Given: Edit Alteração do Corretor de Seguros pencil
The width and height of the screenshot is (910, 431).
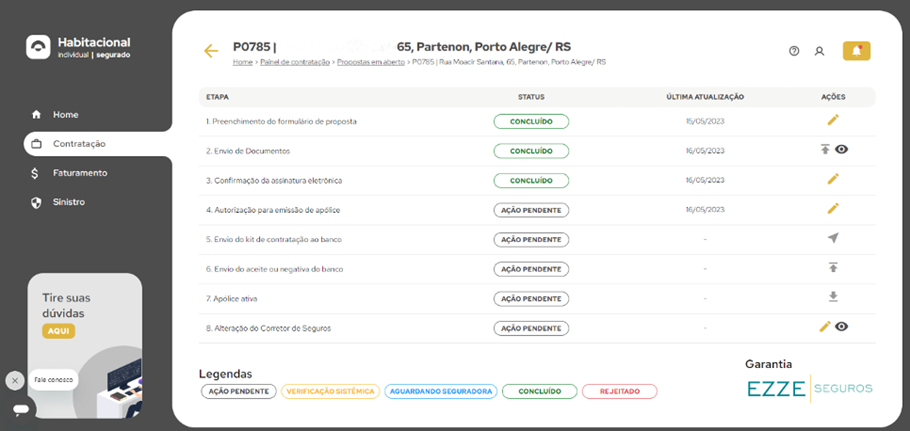Looking at the screenshot, I should tap(825, 327).
